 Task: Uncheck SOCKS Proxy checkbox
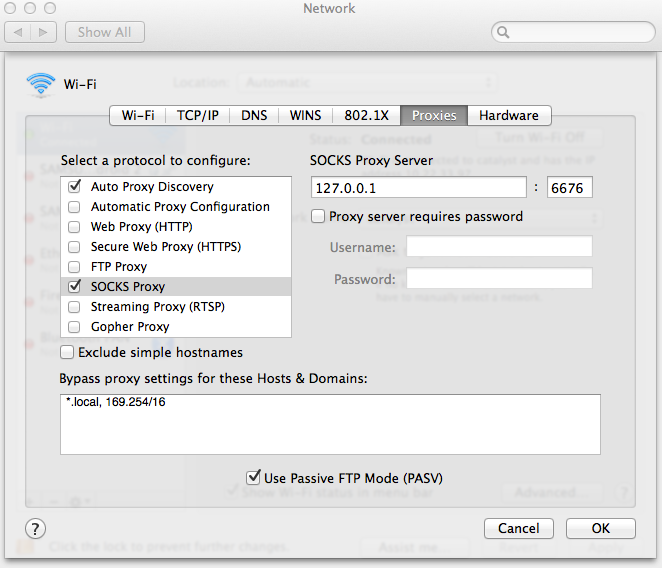[74, 286]
